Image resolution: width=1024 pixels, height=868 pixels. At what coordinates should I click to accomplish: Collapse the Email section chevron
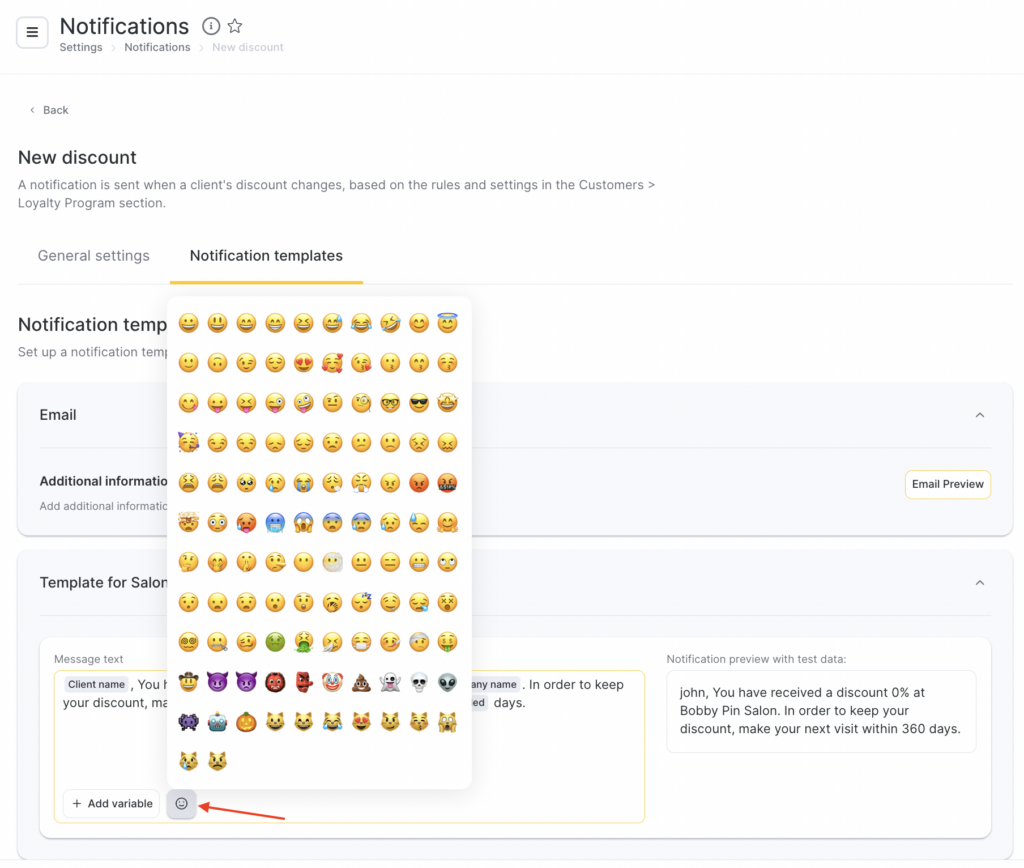tap(980, 415)
